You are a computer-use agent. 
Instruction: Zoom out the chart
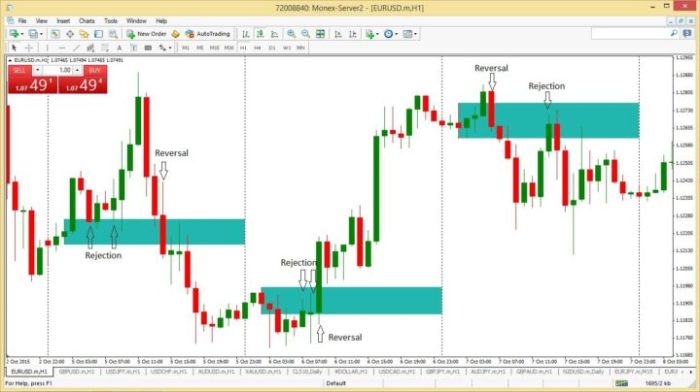point(305,33)
